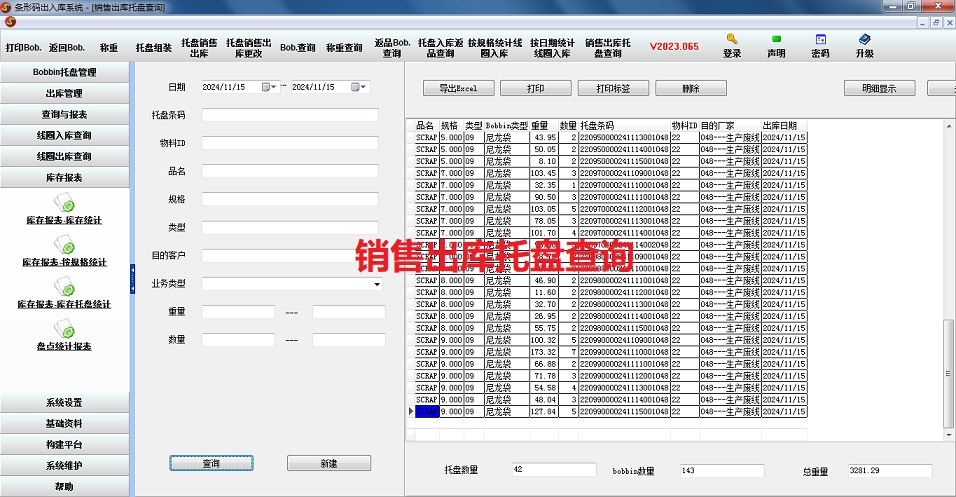Open the 密码 (password) toolbar icon
Screen dimensions: 956x497
(820, 40)
